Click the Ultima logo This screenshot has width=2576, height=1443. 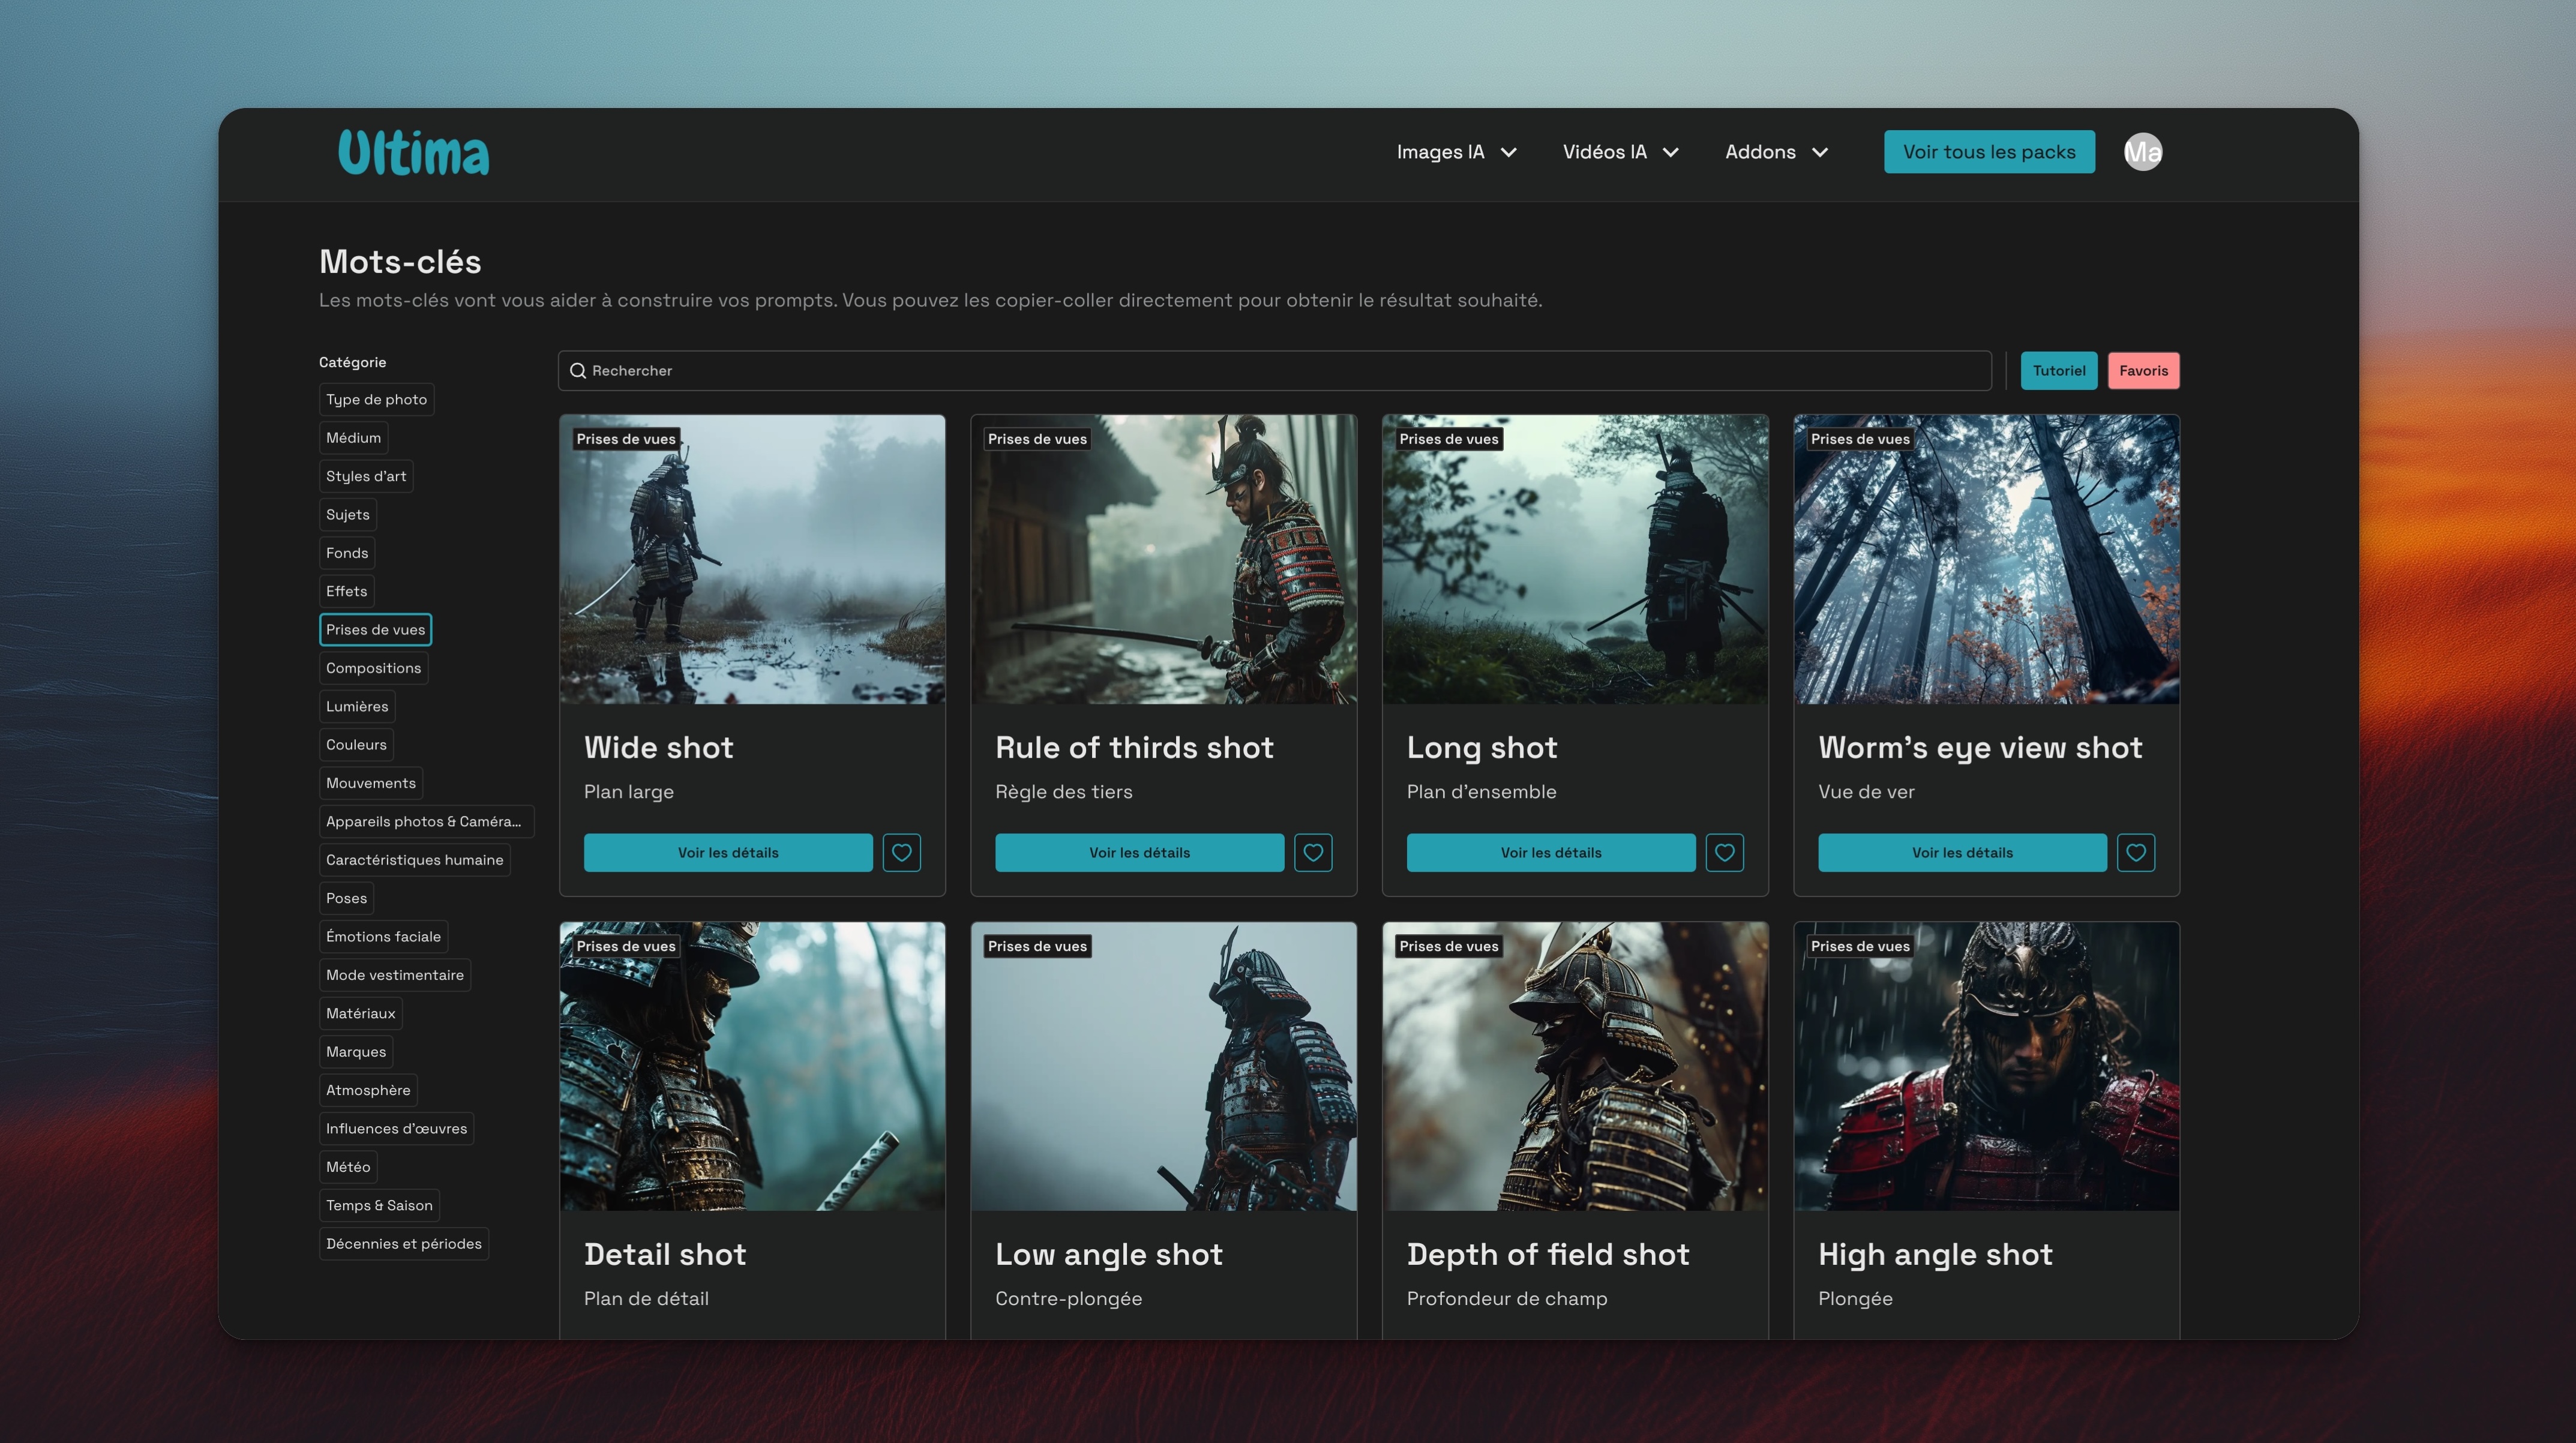click(413, 152)
